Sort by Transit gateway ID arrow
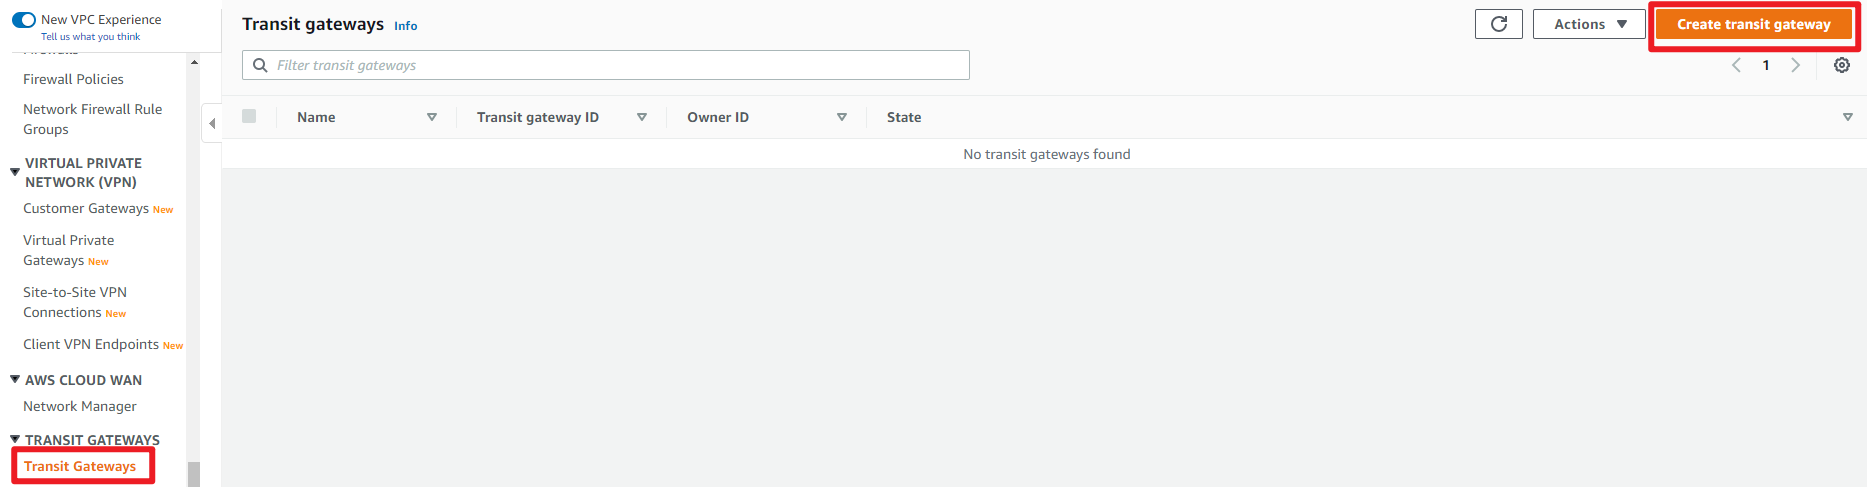Image resolution: width=1867 pixels, height=487 pixels. click(642, 117)
